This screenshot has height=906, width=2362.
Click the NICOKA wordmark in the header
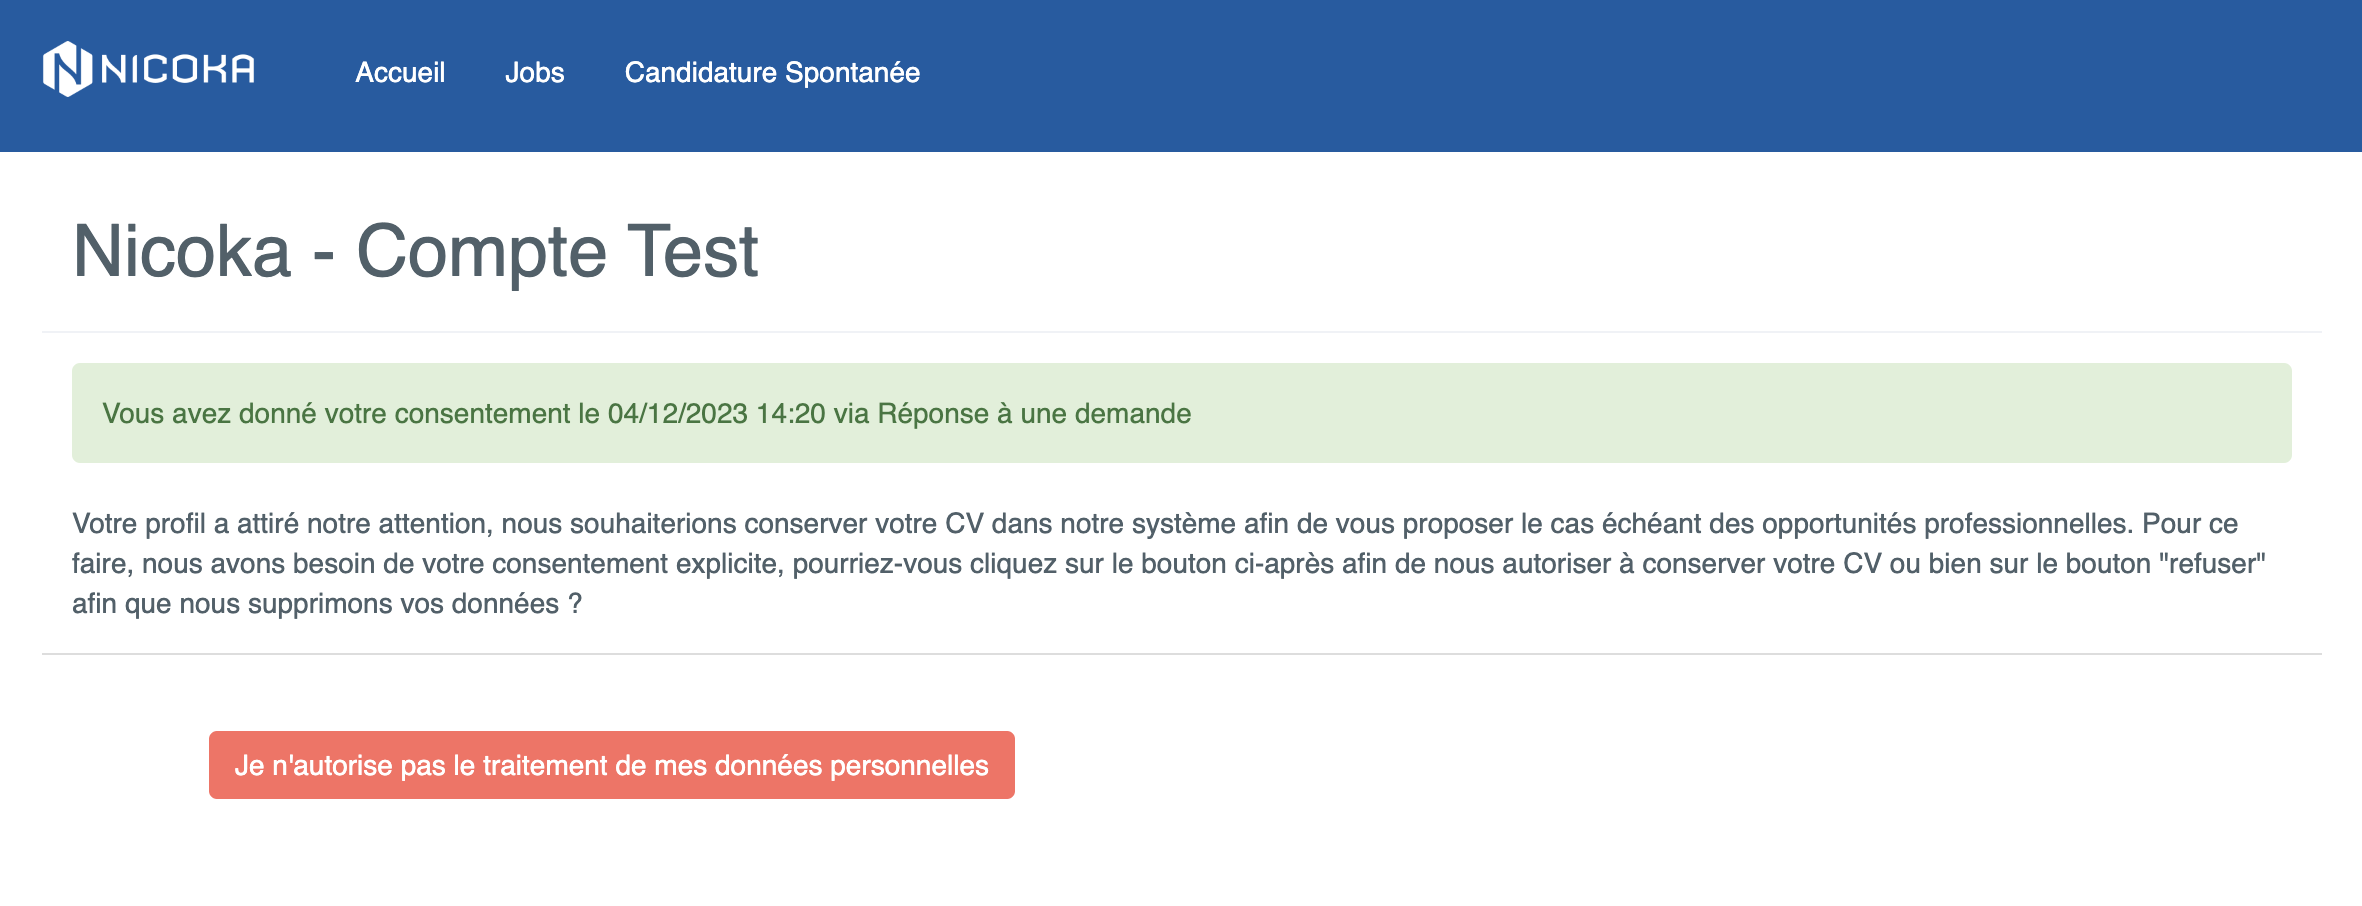point(178,69)
